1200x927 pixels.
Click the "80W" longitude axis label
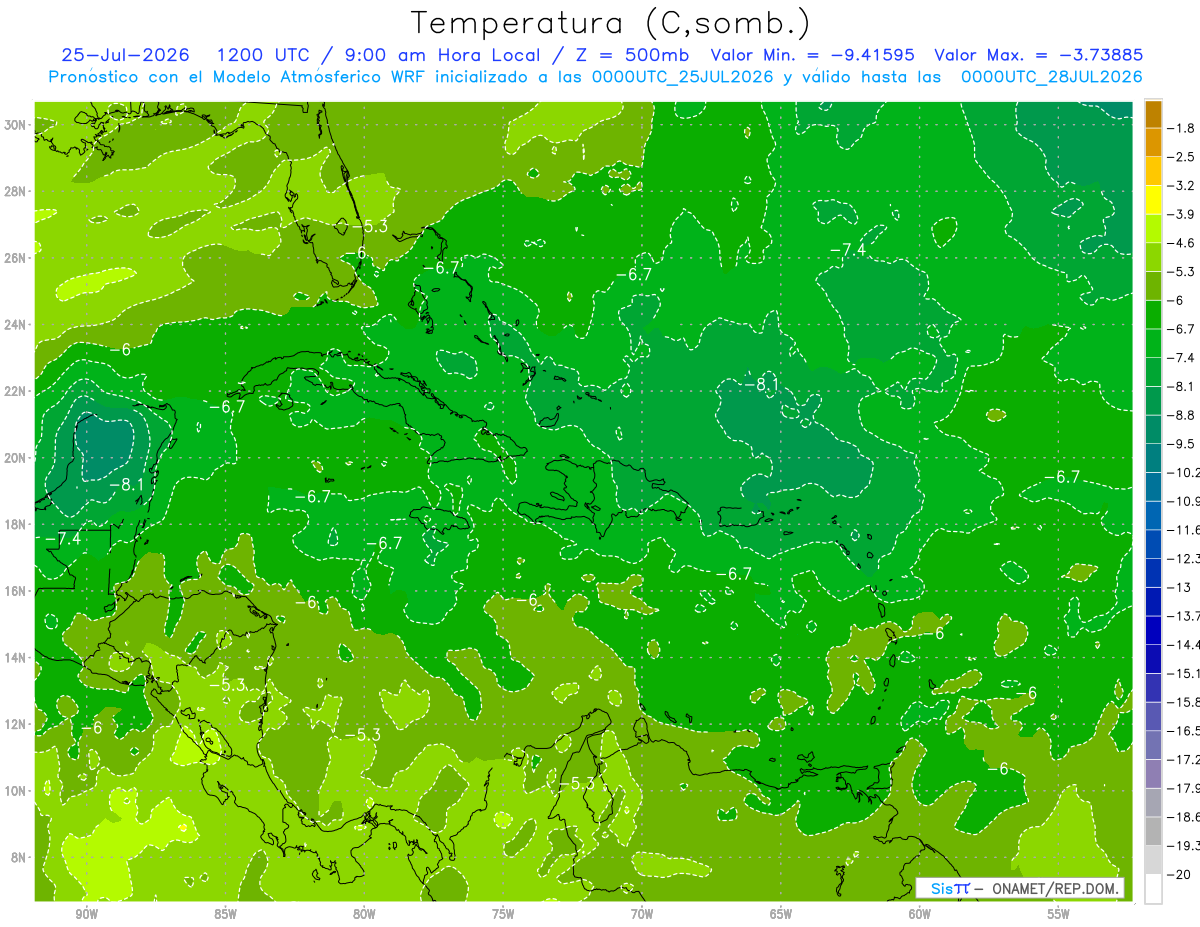coord(364,914)
